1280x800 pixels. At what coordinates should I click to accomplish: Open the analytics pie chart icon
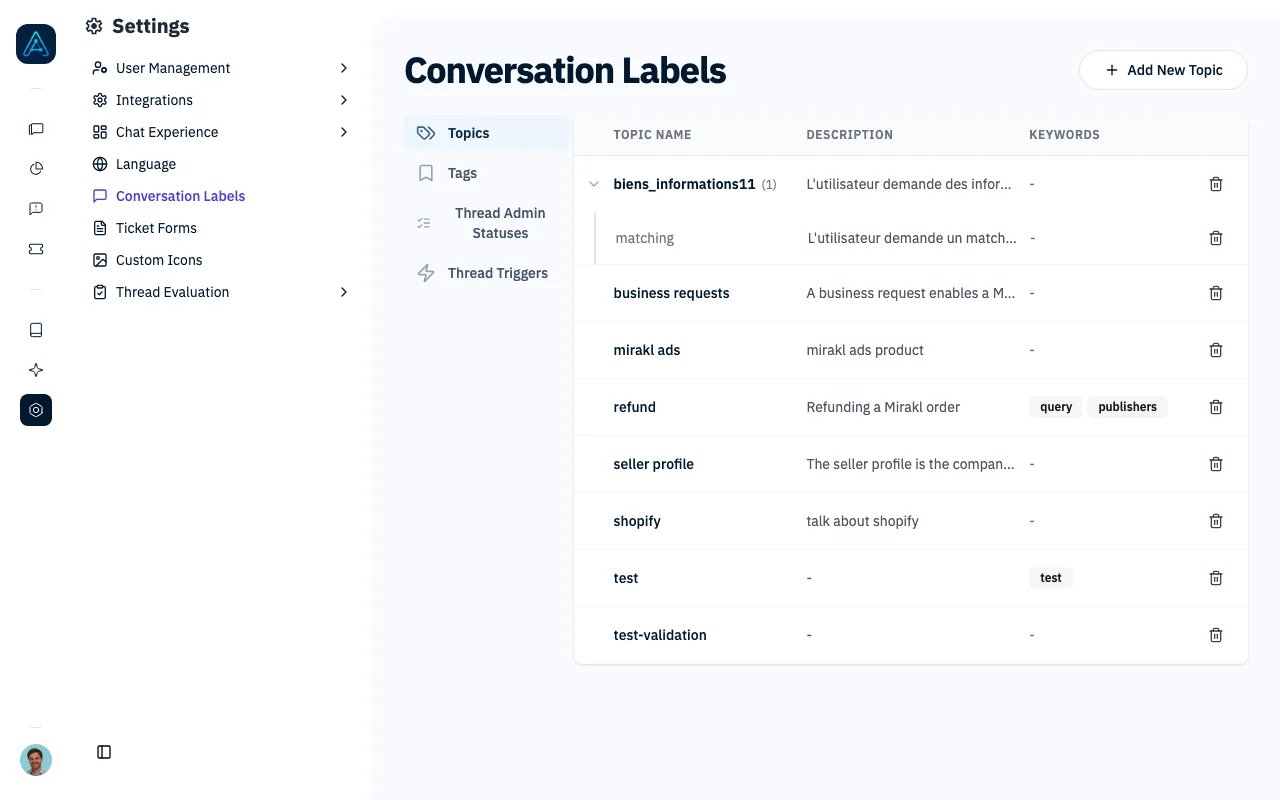coord(36,169)
